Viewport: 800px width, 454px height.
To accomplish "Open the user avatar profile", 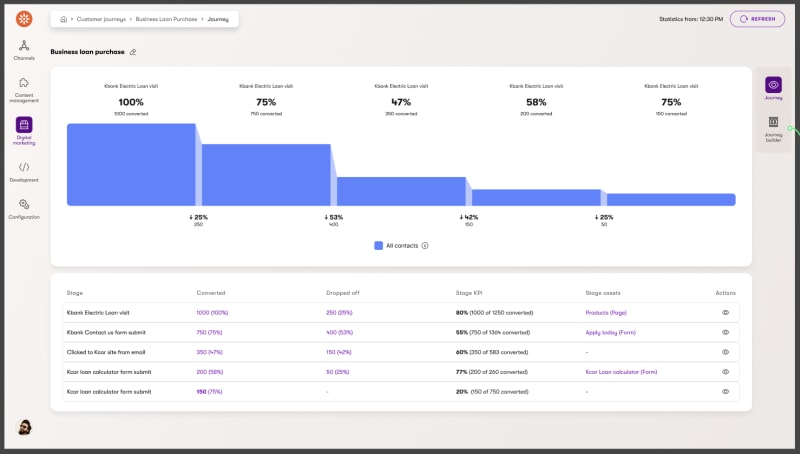I will click(x=24, y=427).
